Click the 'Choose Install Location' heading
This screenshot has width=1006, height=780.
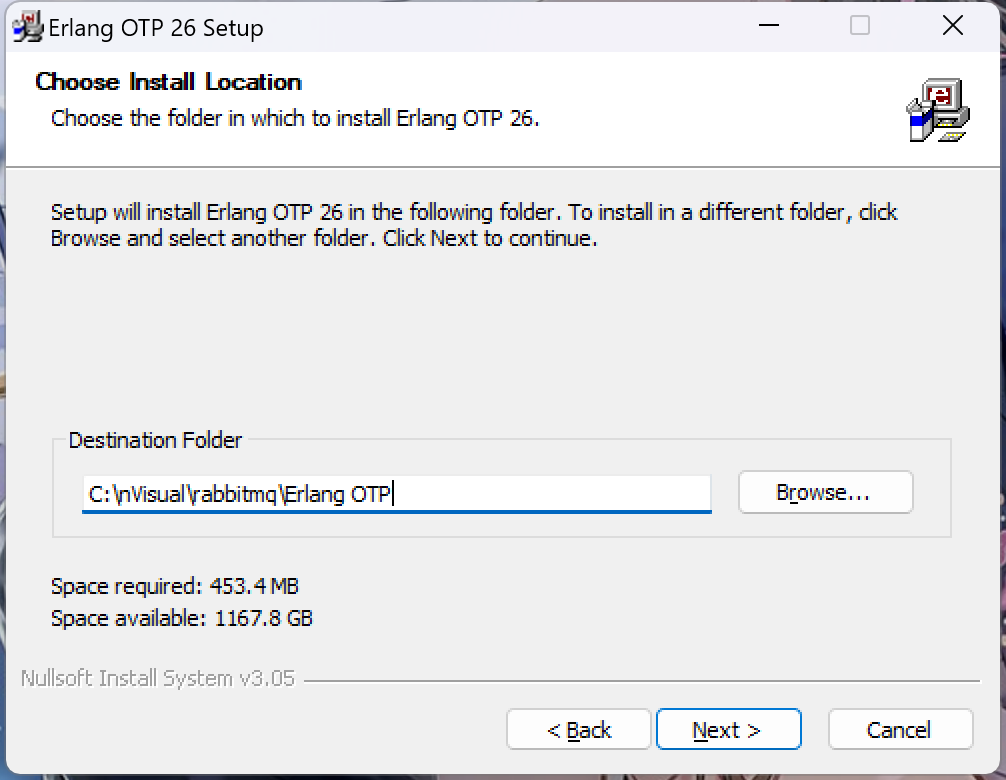click(168, 82)
